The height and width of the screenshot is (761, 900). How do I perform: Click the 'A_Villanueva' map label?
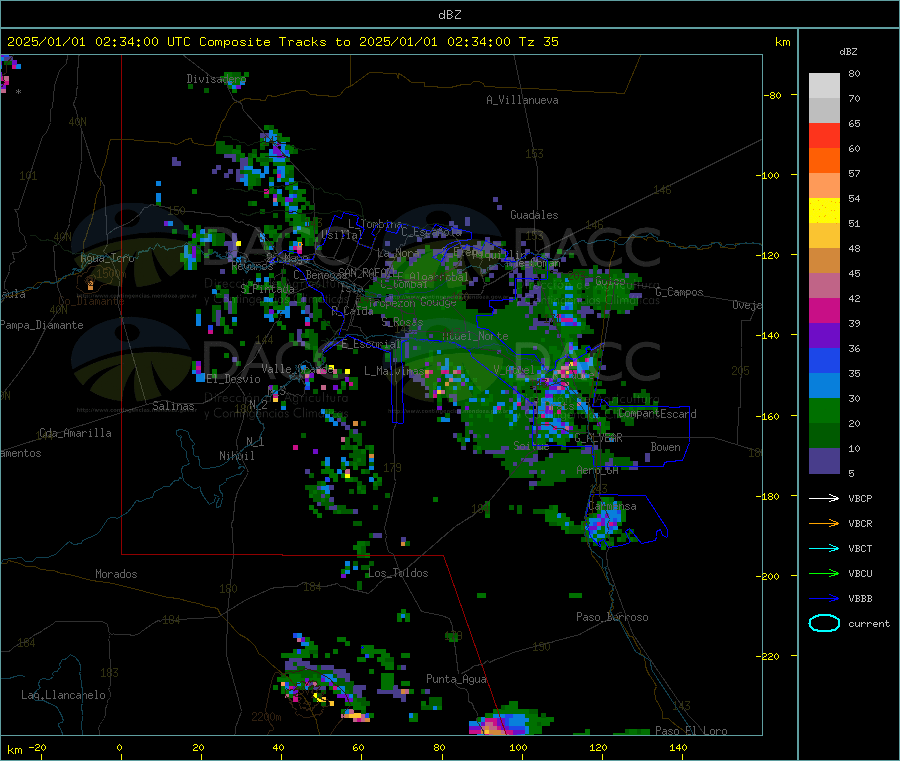click(x=522, y=100)
